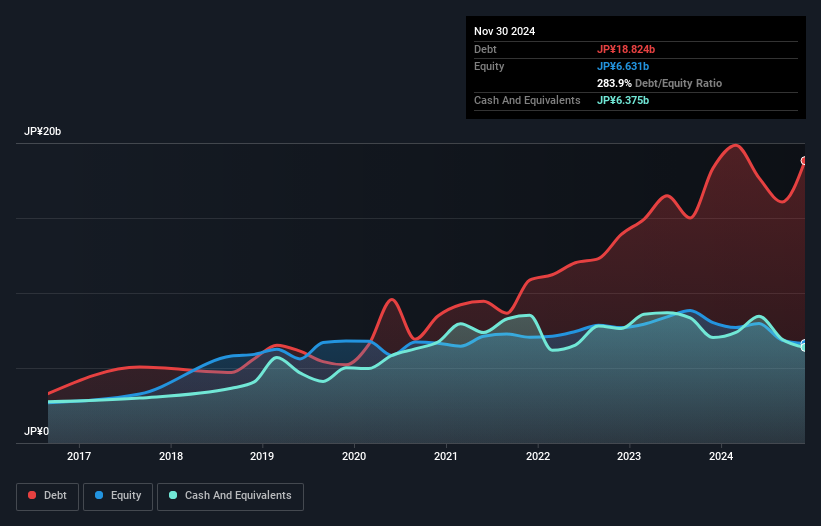Click the JP¥20b y-axis label
821x526 pixels.
[x=42, y=131]
